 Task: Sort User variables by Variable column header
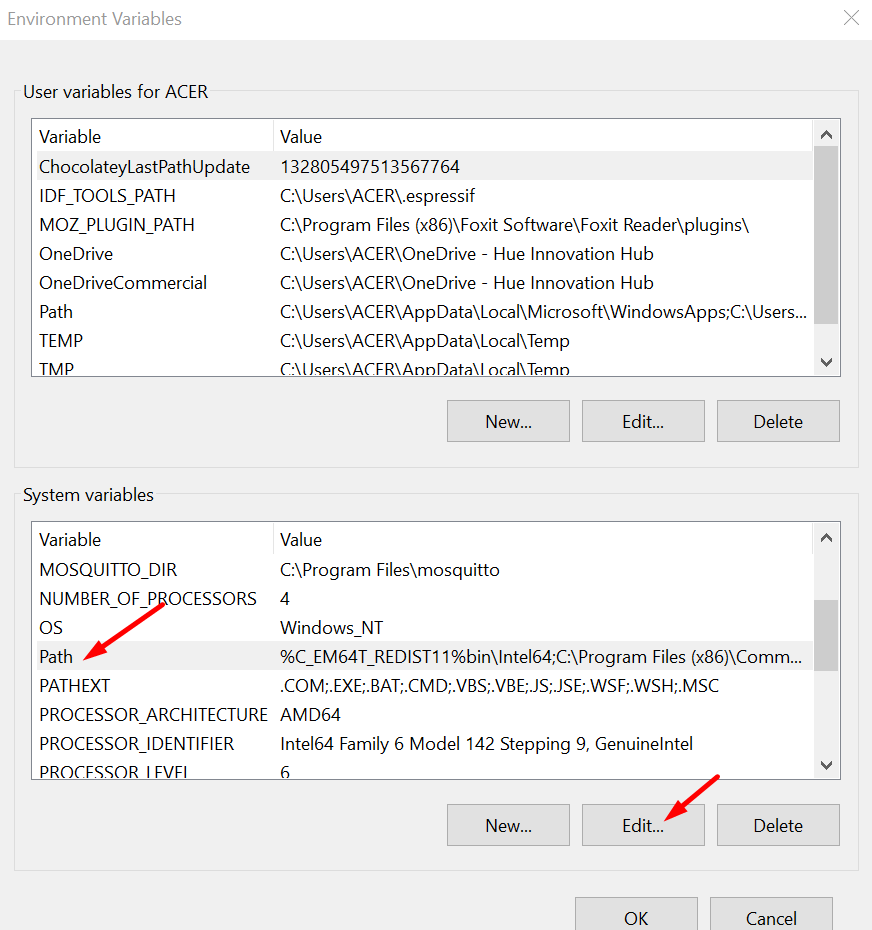pyautogui.click(x=150, y=137)
